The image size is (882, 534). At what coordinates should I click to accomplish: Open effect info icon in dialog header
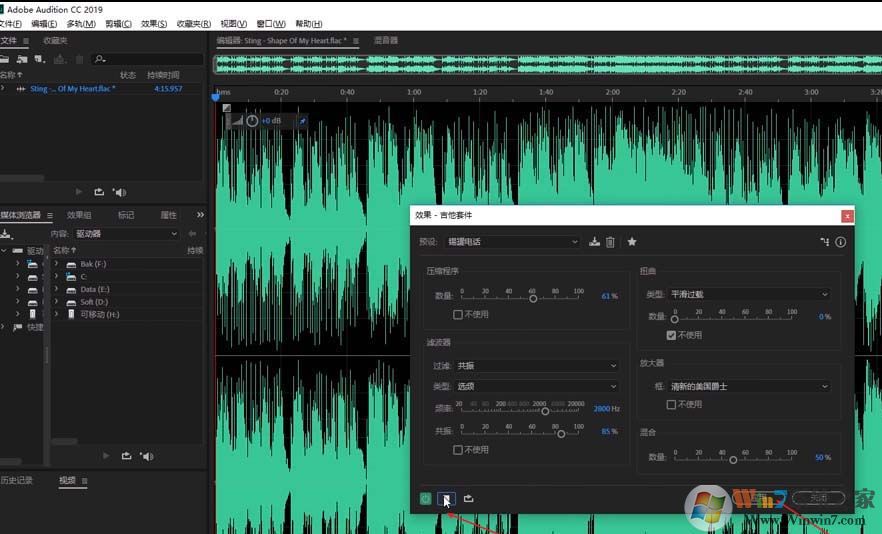coord(840,242)
